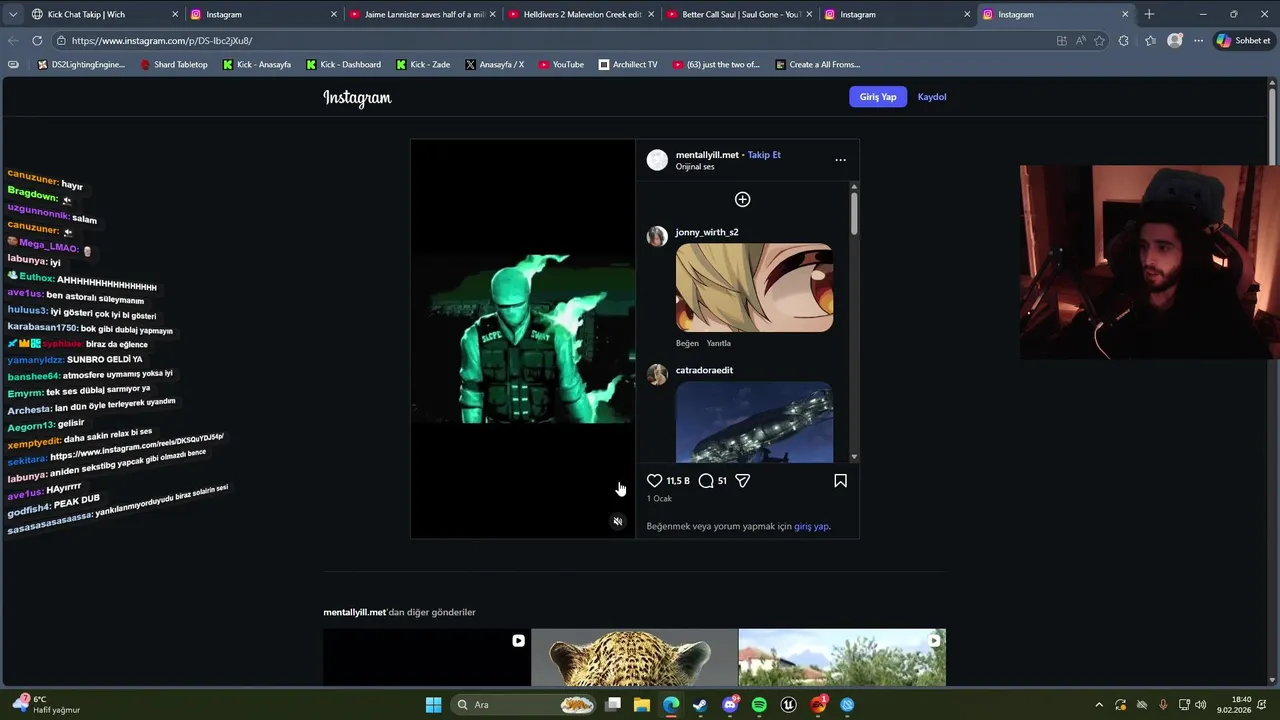The width and height of the screenshot is (1280, 720).
Task: Open the weather widget showing 6°C
Action: click(x=45, y=705)
